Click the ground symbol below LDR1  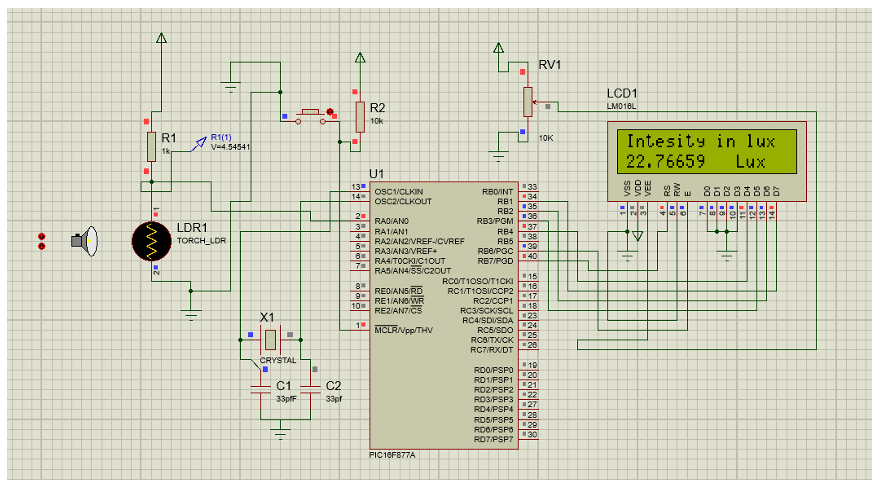[x=191, y=315]
